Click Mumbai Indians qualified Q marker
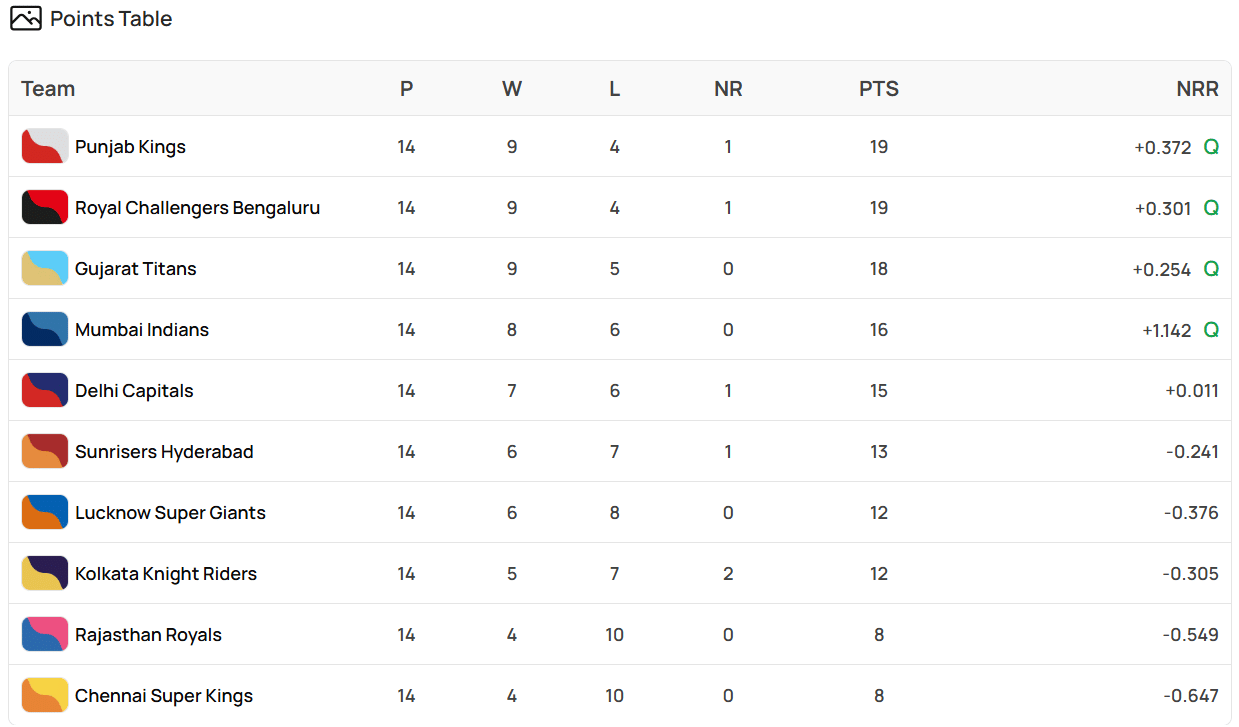This screenshot has width=1239, height=727. 1211,330
